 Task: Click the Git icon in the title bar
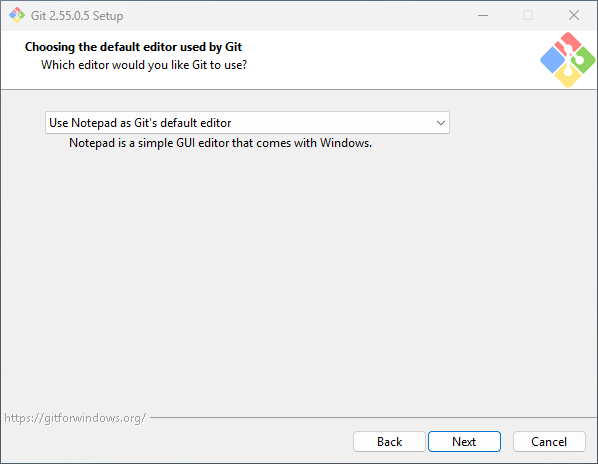pos(17,15)
